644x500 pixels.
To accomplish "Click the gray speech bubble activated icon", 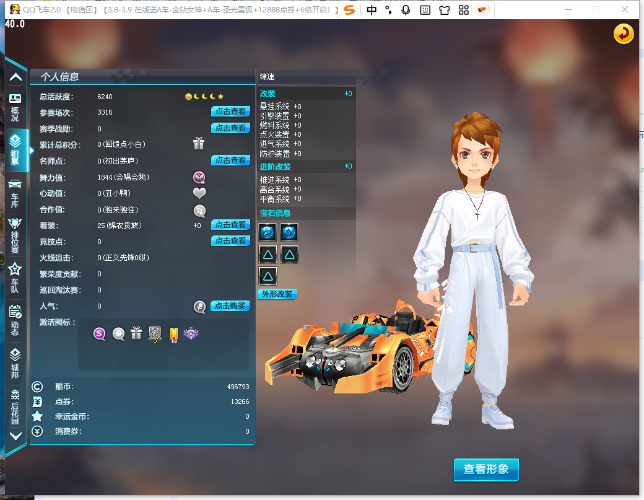I will 119,334.
